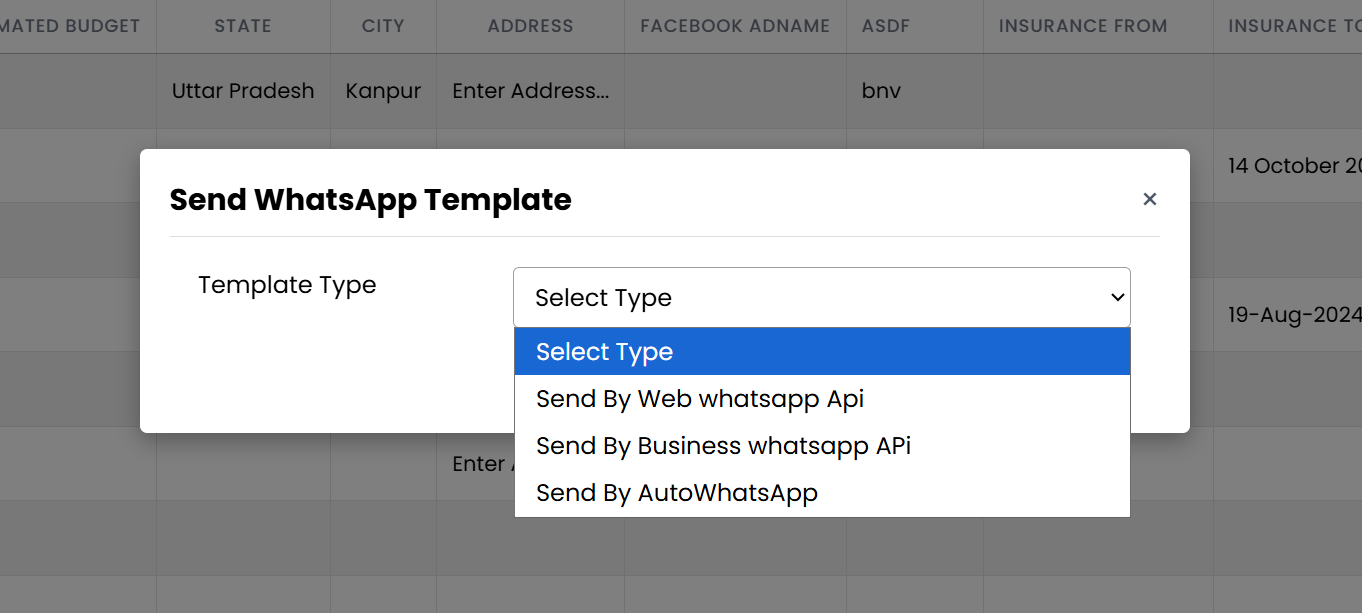Click the STATE column header
Viewport: 1362px width, 613px height.
click(x=242, y=26)
